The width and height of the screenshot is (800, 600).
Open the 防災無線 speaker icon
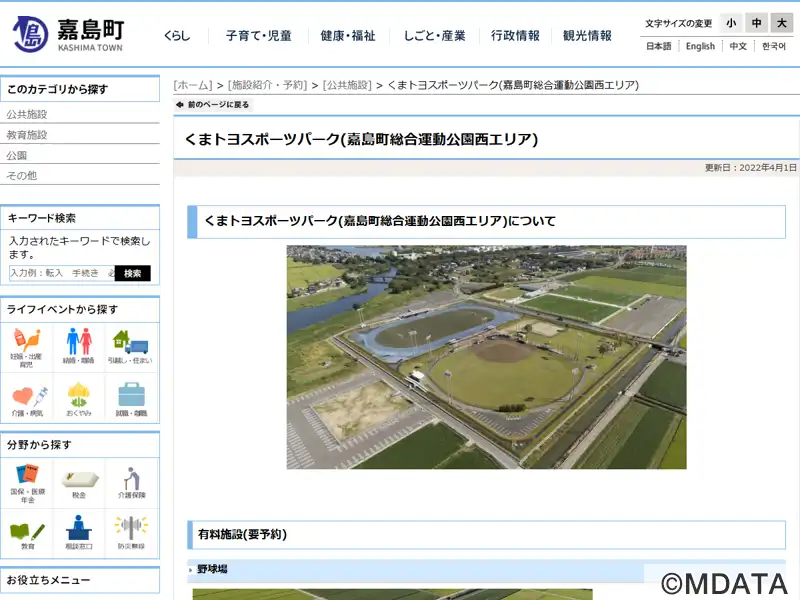coord(132,531)
